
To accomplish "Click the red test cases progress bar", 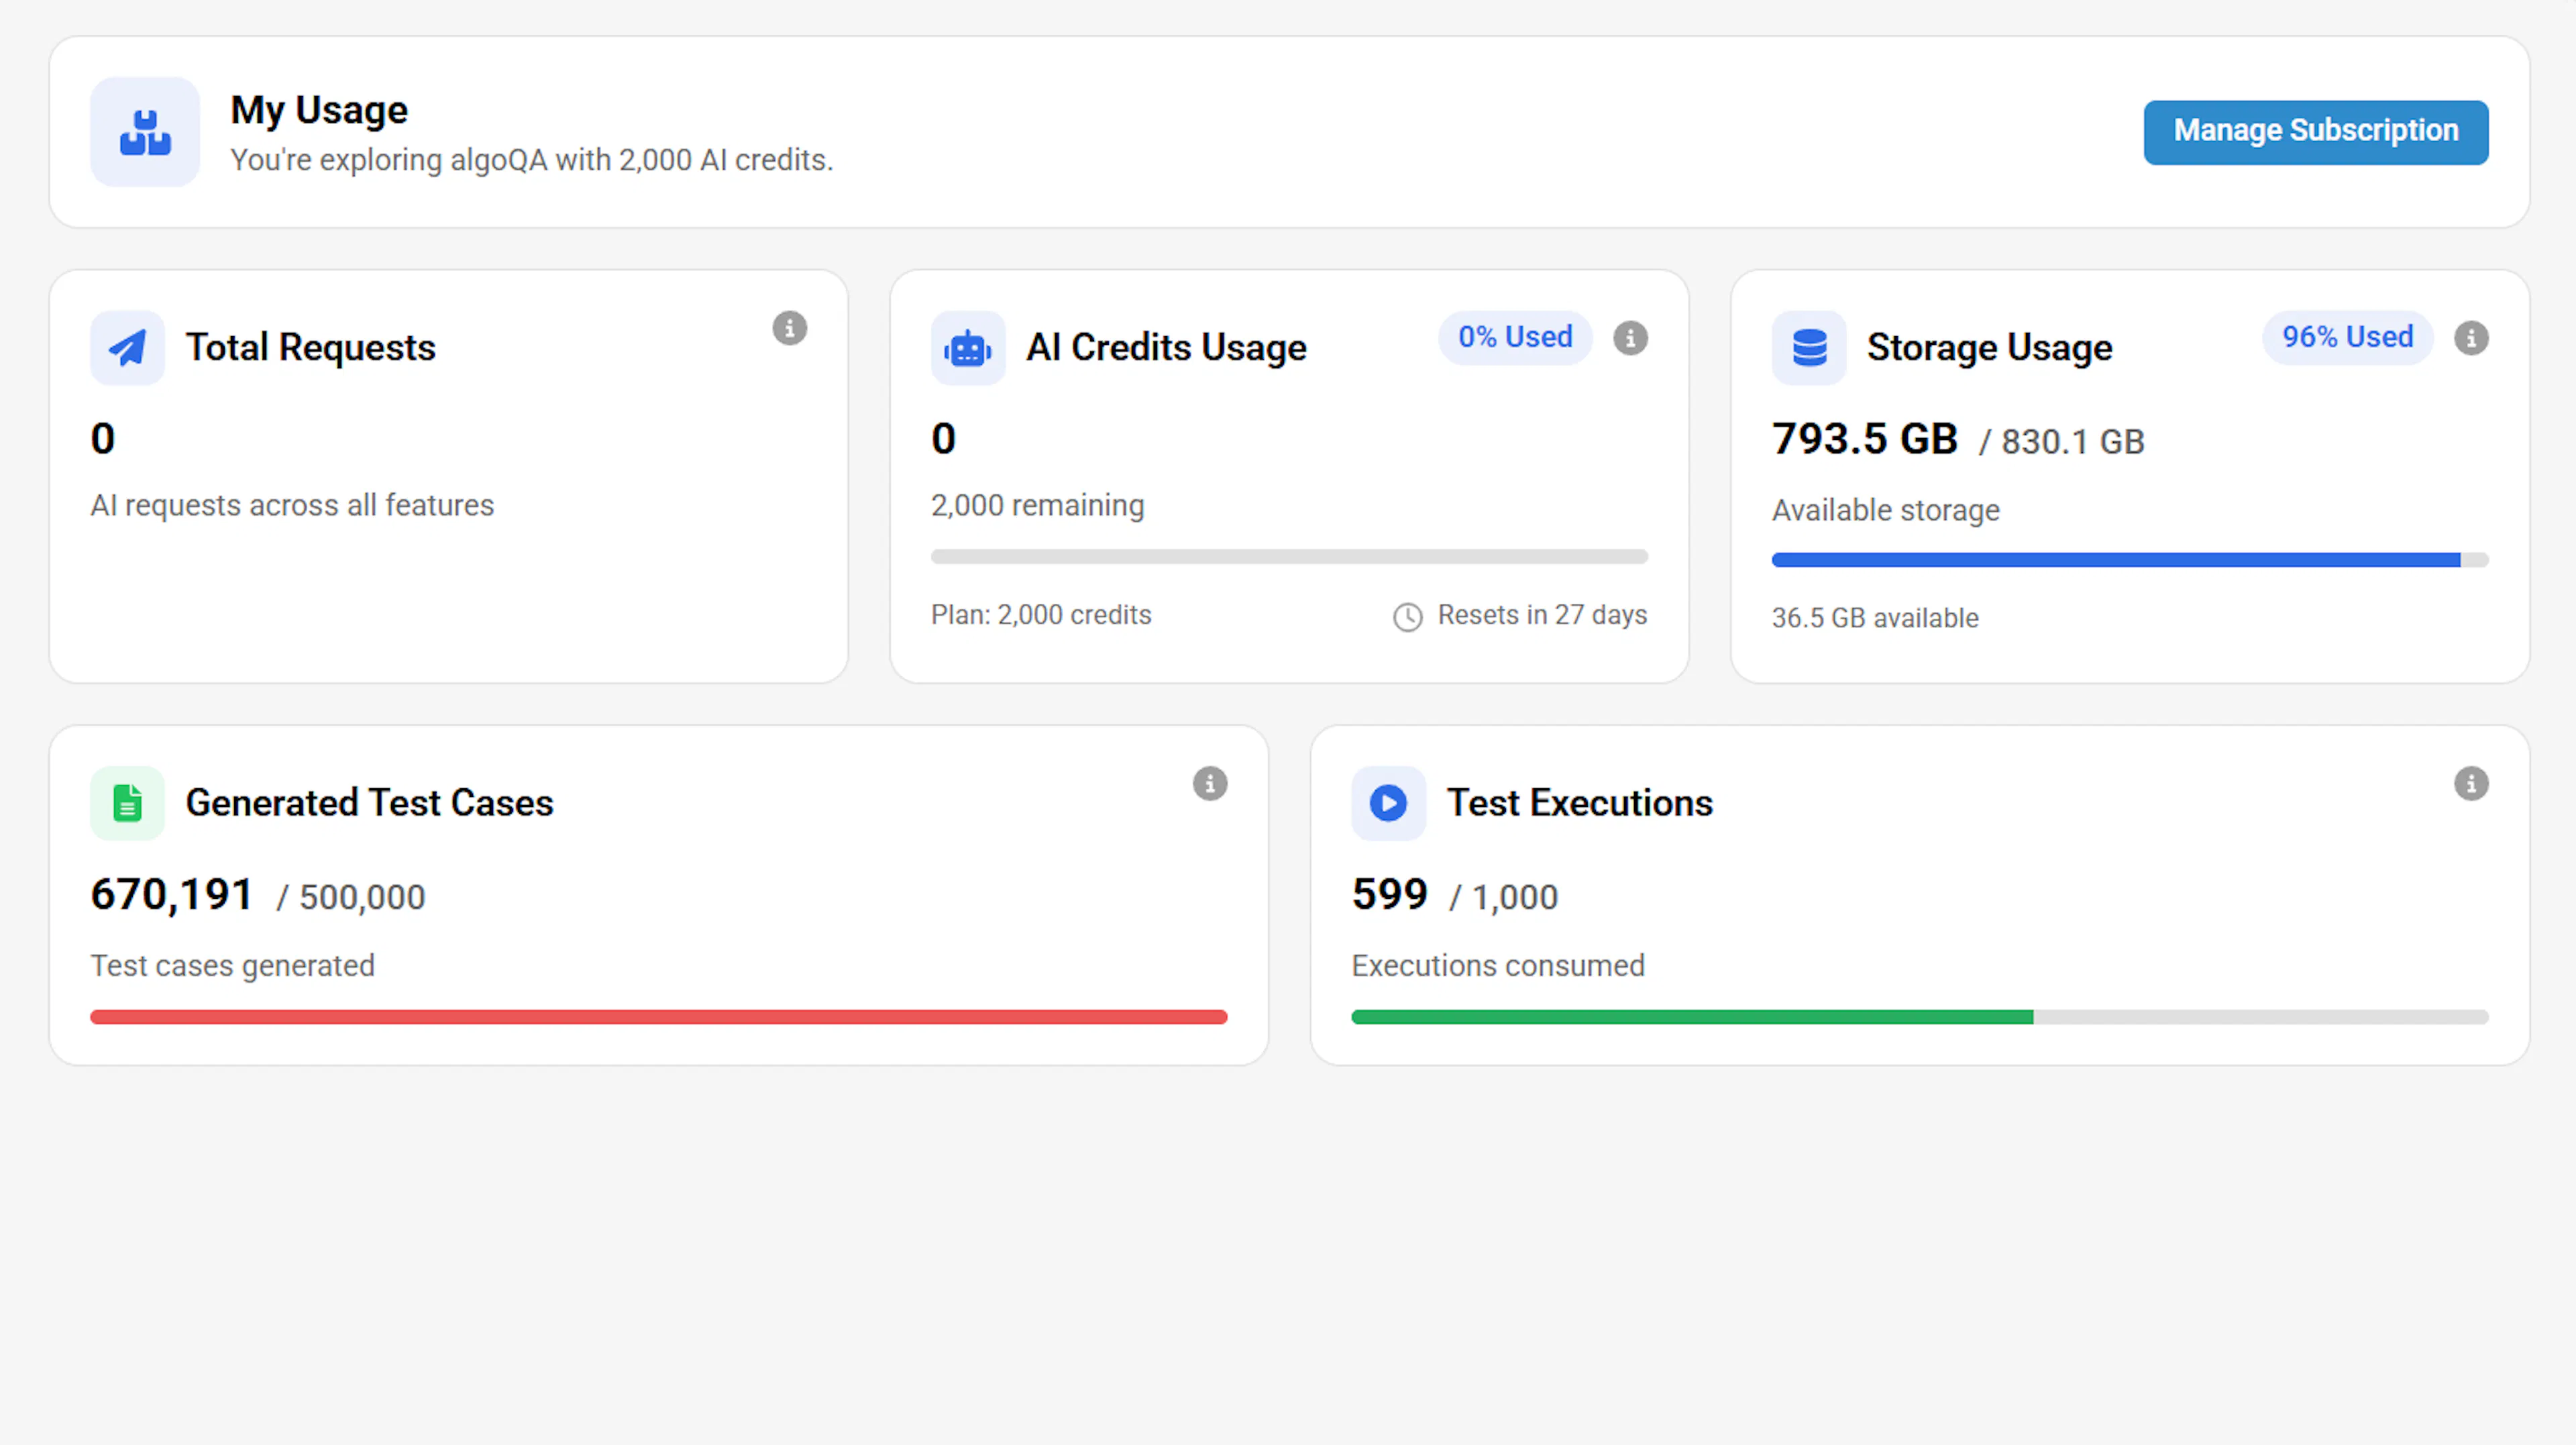I will point(659,1017).
